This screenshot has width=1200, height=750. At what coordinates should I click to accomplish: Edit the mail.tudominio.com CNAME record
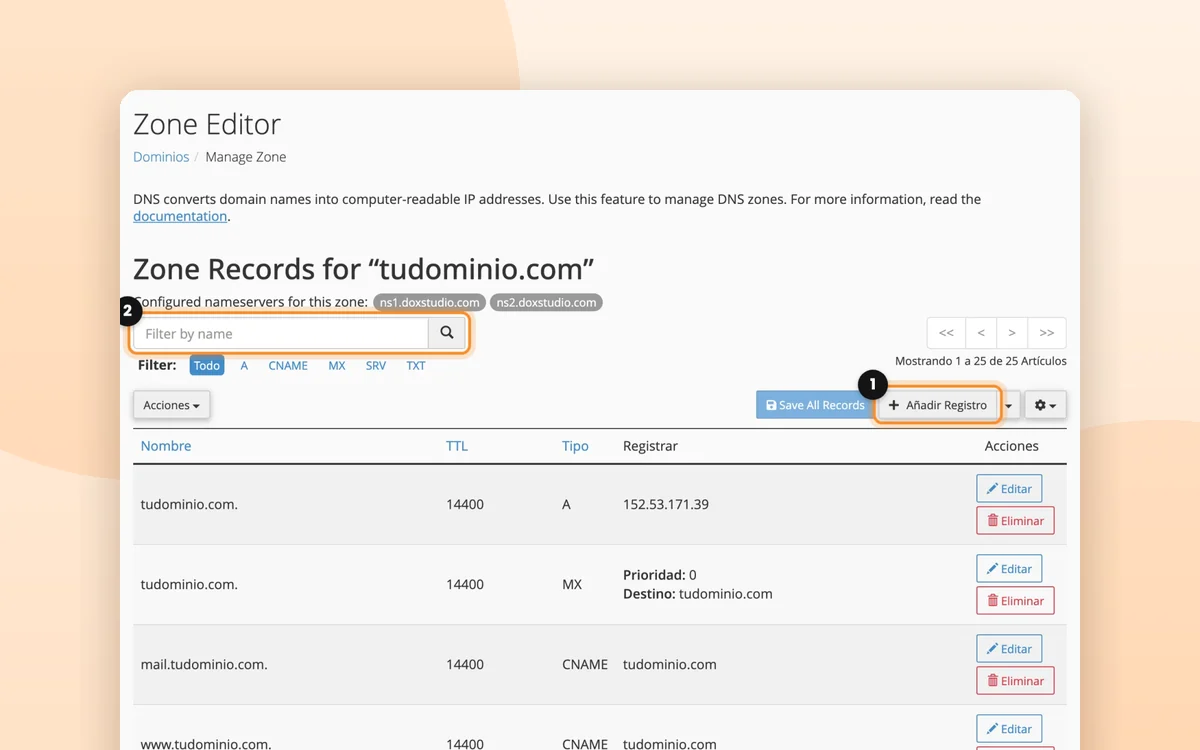coord(1009,648)
